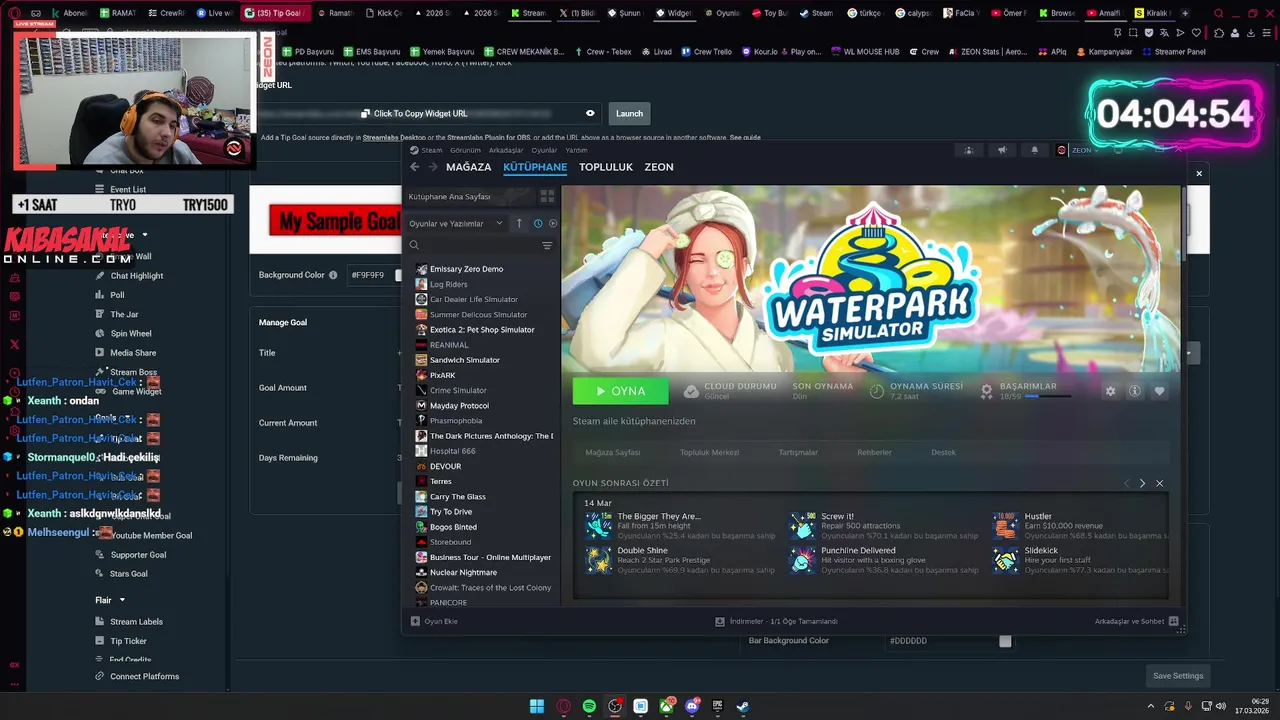The width and height of the screenshot is (1280, 720).
Task: Reveal the widget URL with eye icon
Action: pyautogui.click(x=590, y=113)
